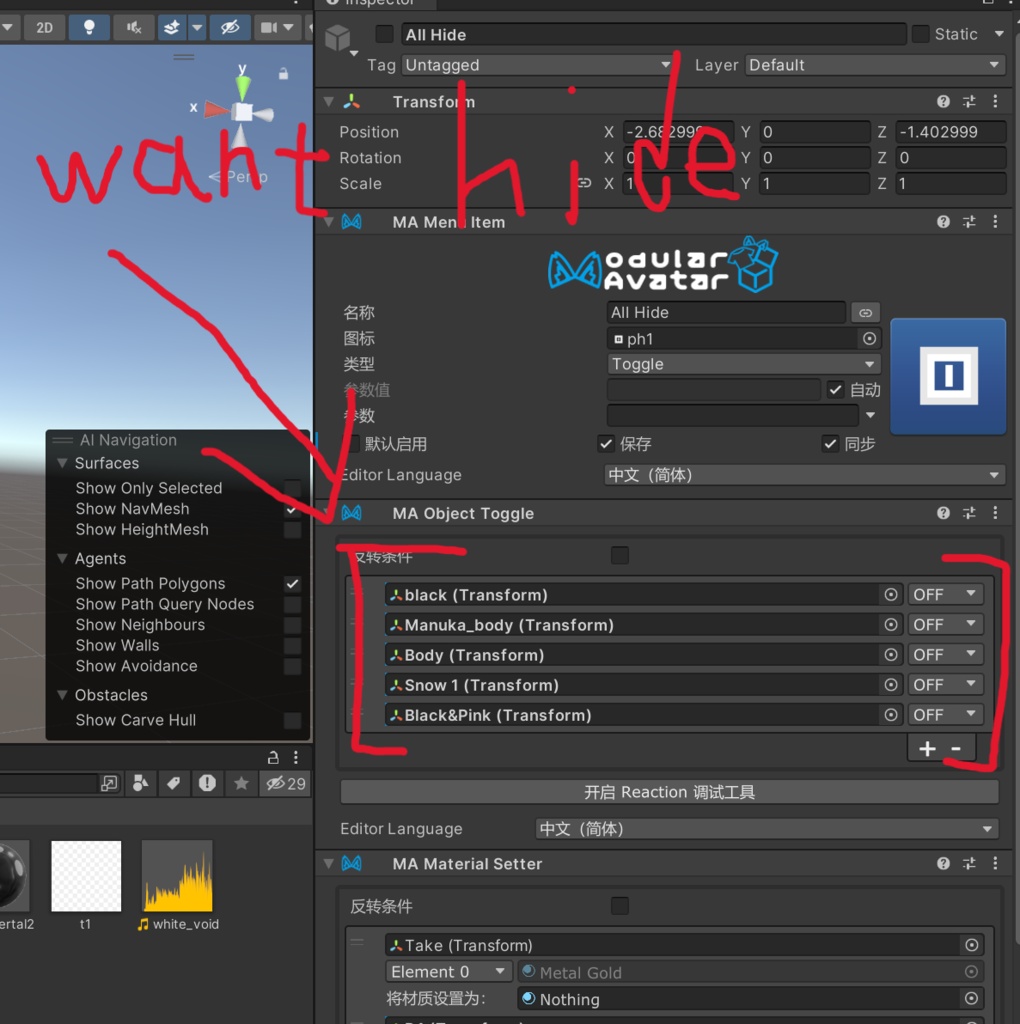Open MA Material Setter presets icon
Viewport: 1020px width, 1024px height.
tap(969, 863)
